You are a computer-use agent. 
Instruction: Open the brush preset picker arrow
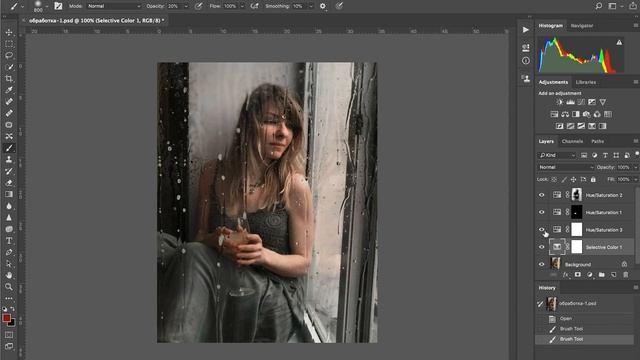(47, 6)
